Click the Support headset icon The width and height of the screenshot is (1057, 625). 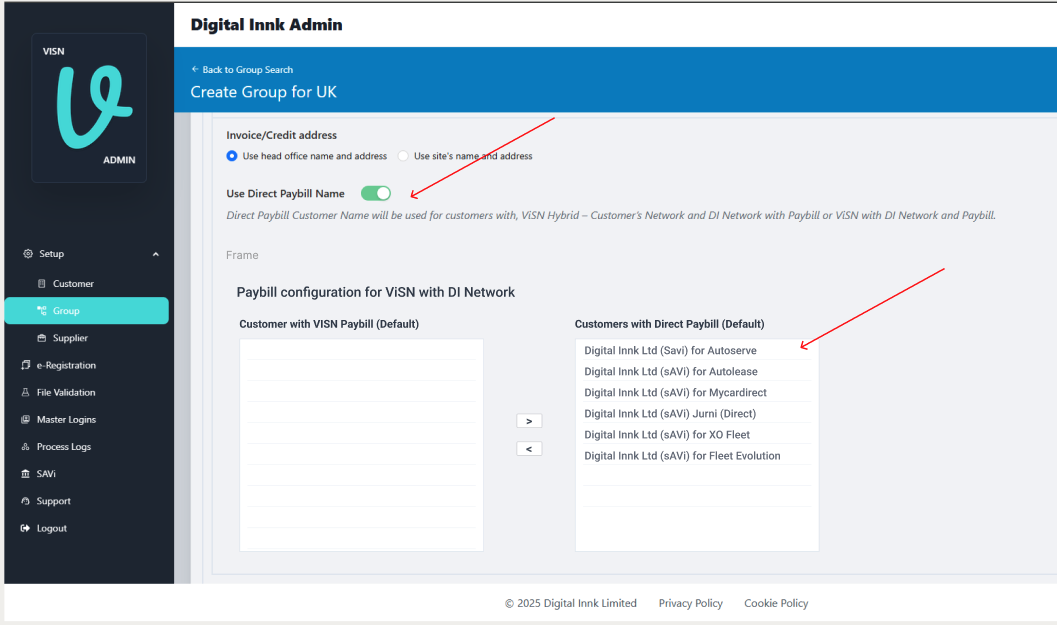26,501
